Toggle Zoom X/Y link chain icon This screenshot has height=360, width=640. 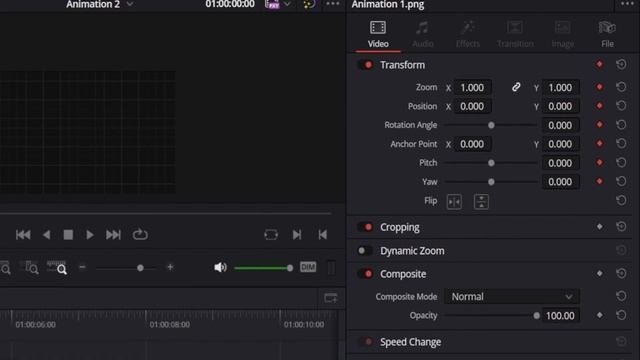tap(516, 87)
